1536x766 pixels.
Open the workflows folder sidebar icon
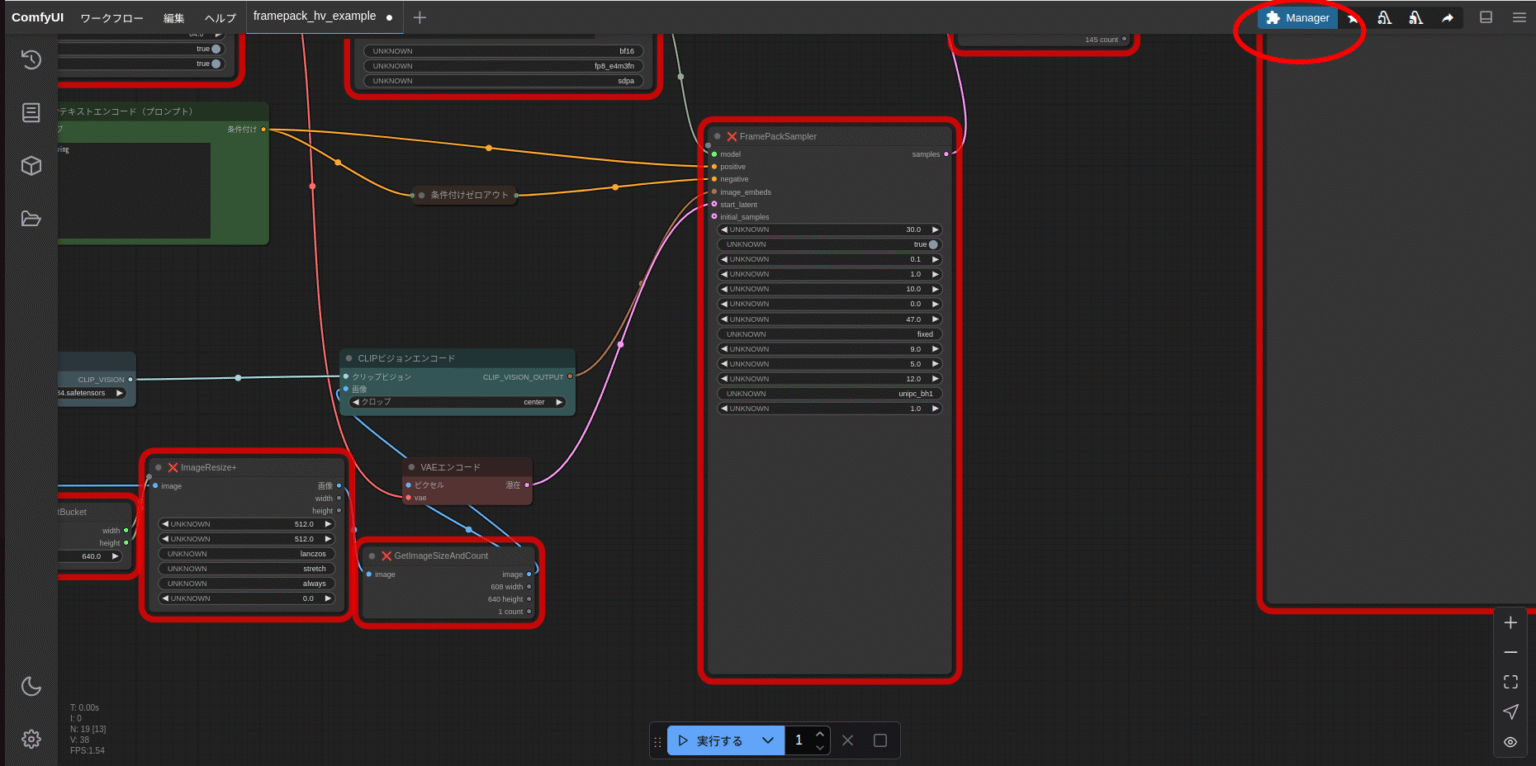point(31,218)
